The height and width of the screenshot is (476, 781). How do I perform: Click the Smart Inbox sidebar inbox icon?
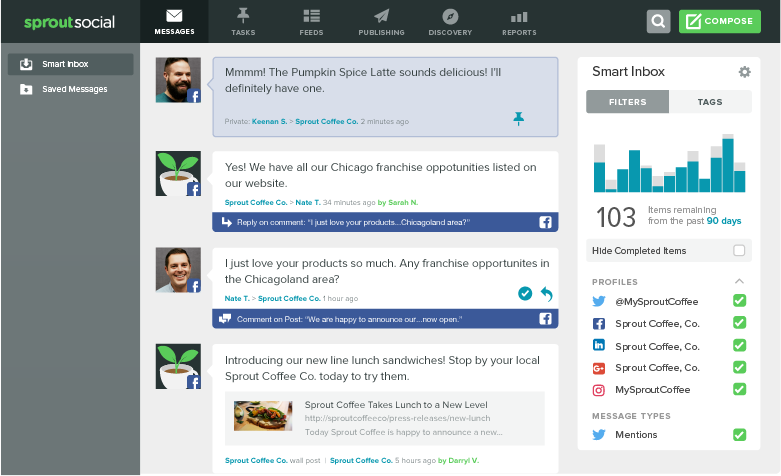pyautogui.click(x=26, y=64)
